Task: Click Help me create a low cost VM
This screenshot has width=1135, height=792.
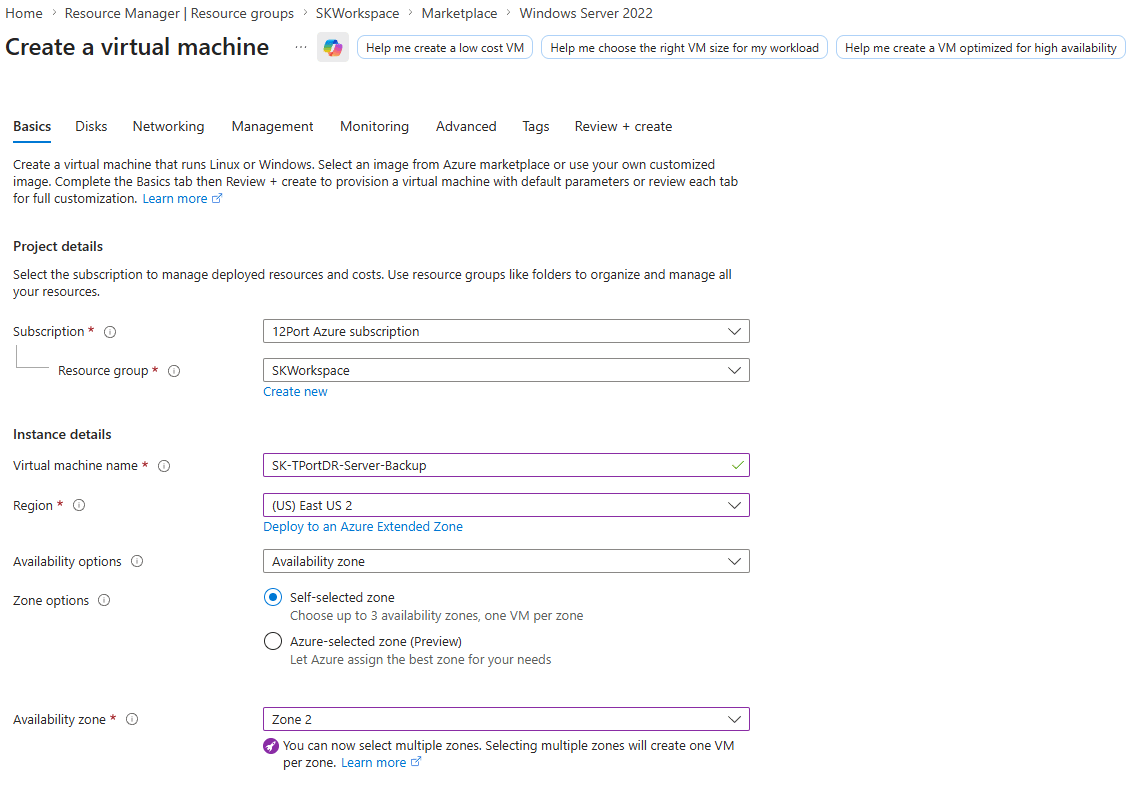Action: [x=445, y=48]
